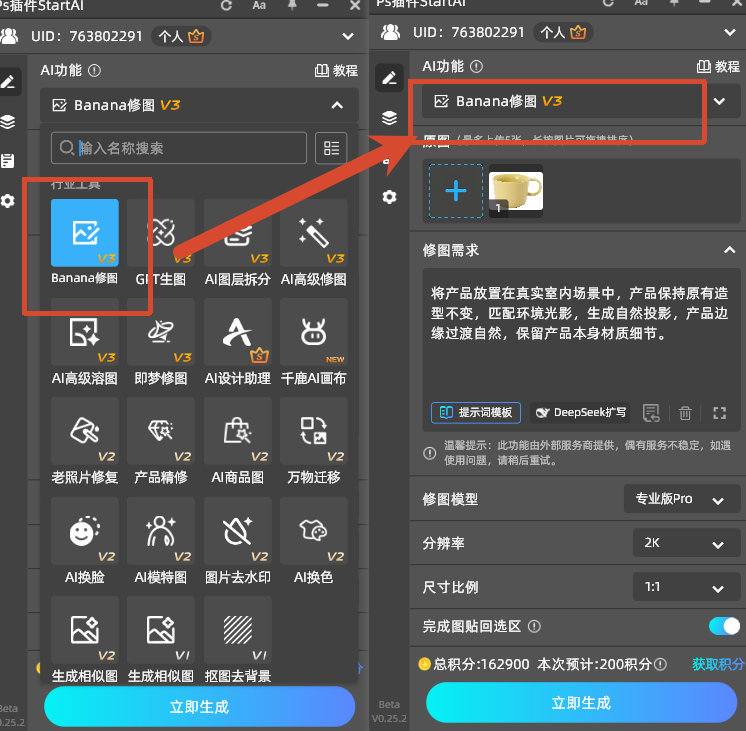Open the AI商品图 tool tile

(237, 431)
